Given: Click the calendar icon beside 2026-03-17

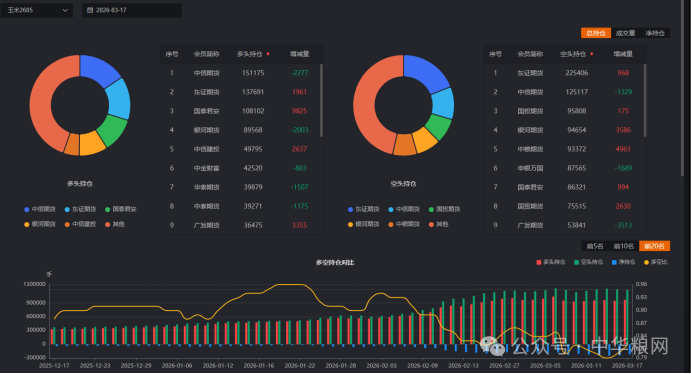Looking at the screenshot, I should point(90,10).
